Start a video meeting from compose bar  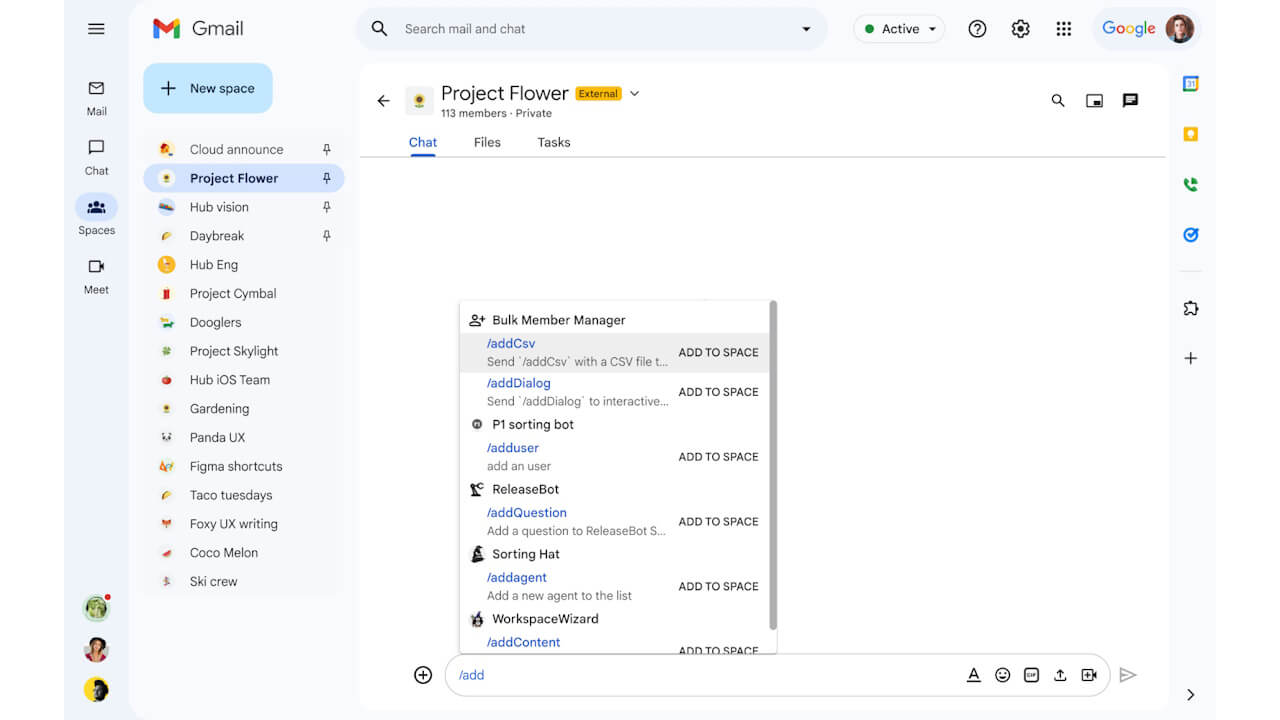[x=1089, y=675]
